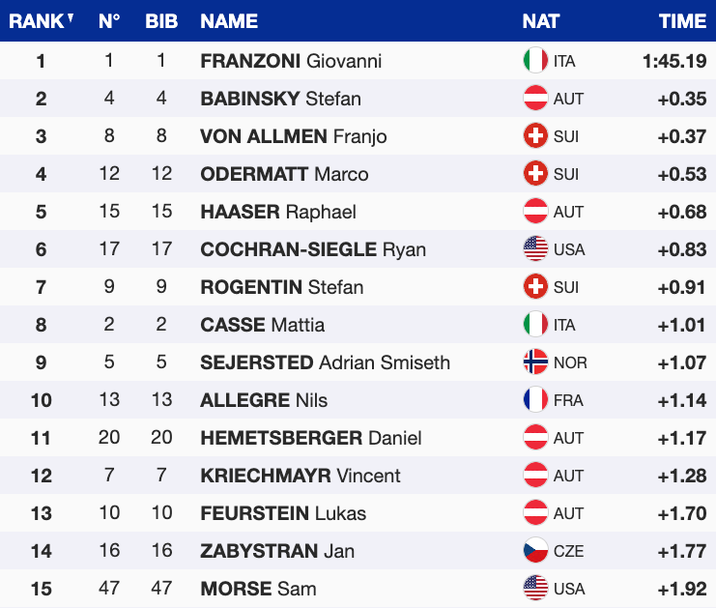Click Czech flag beside Zabystran Jan
The image size is (716, 608).
[x=536, y=551]
